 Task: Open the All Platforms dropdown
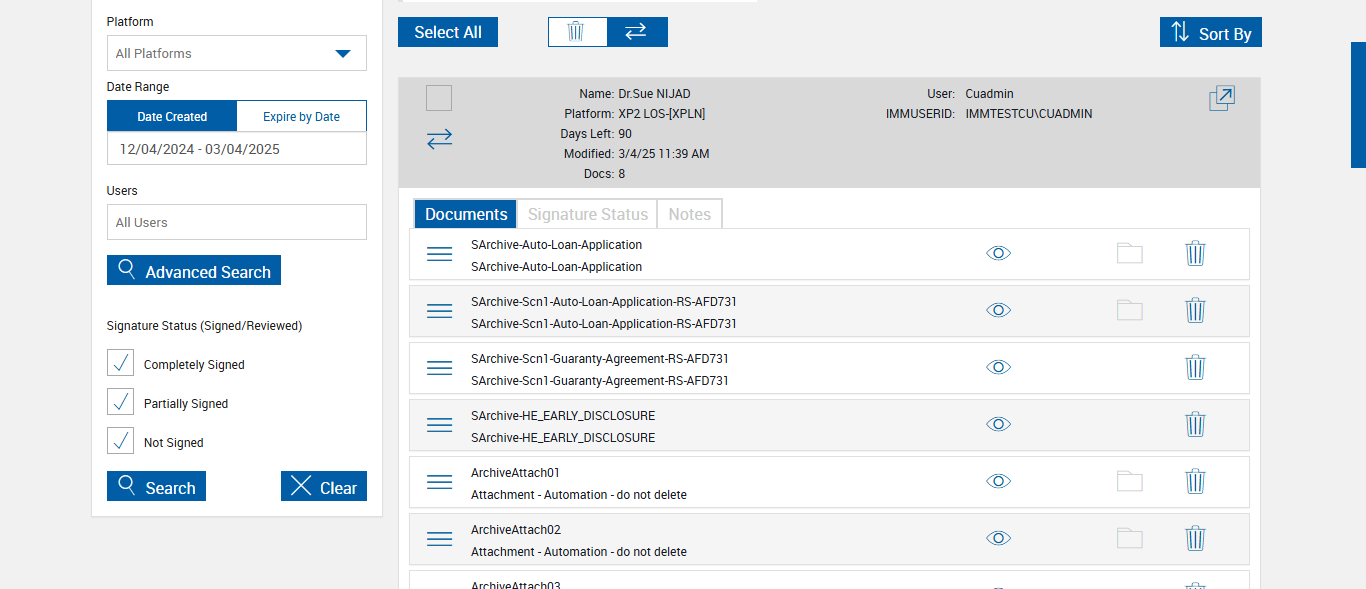tap(237, 53)
